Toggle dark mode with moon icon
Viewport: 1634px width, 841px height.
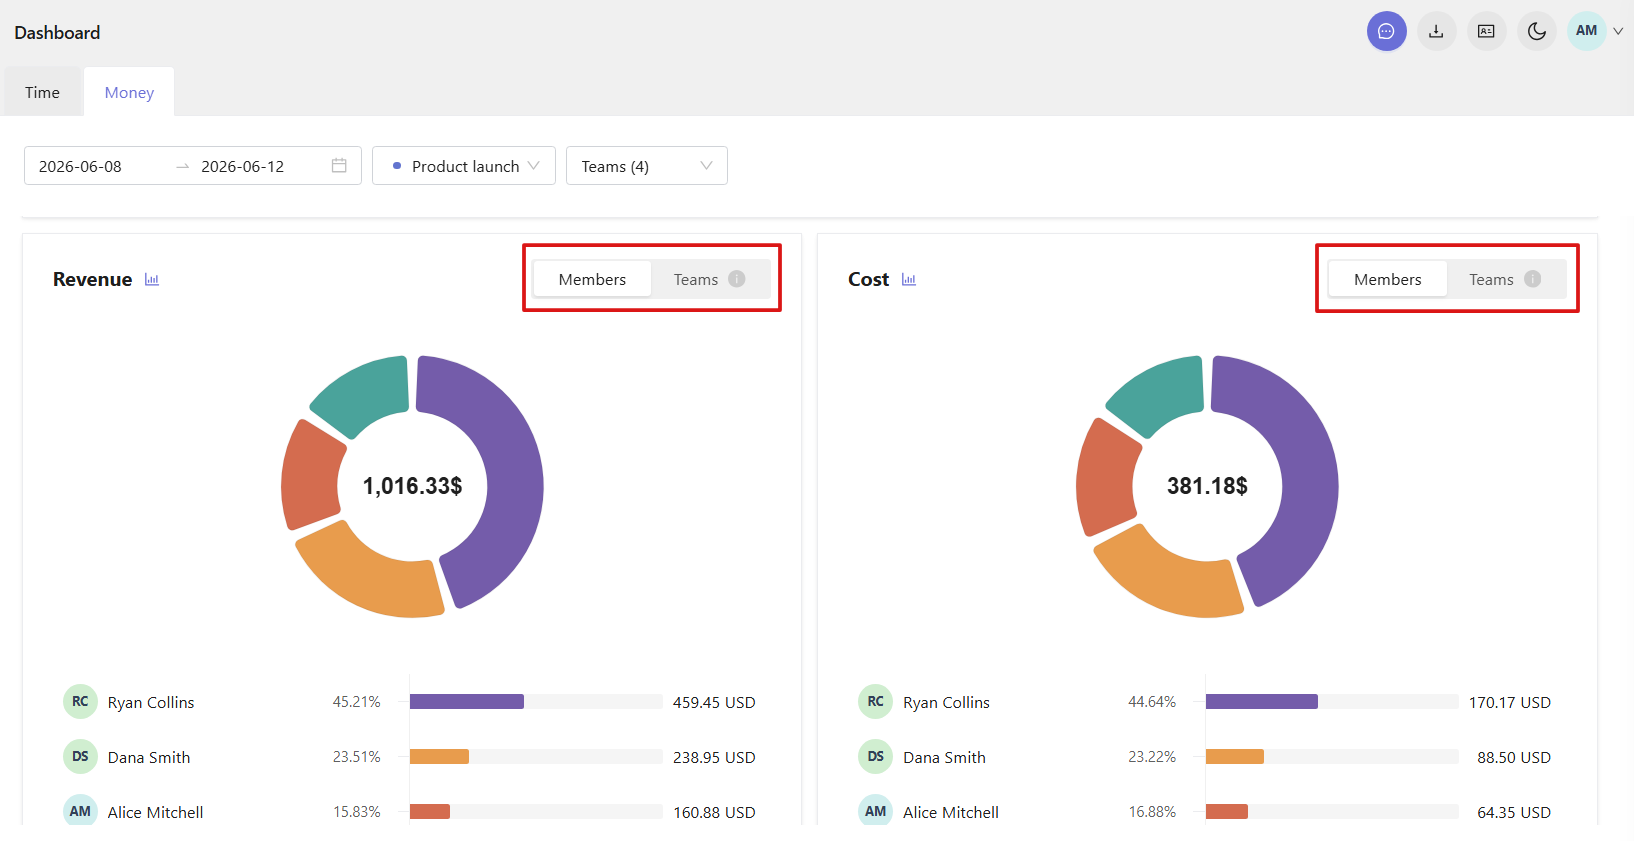[1536, 31]
